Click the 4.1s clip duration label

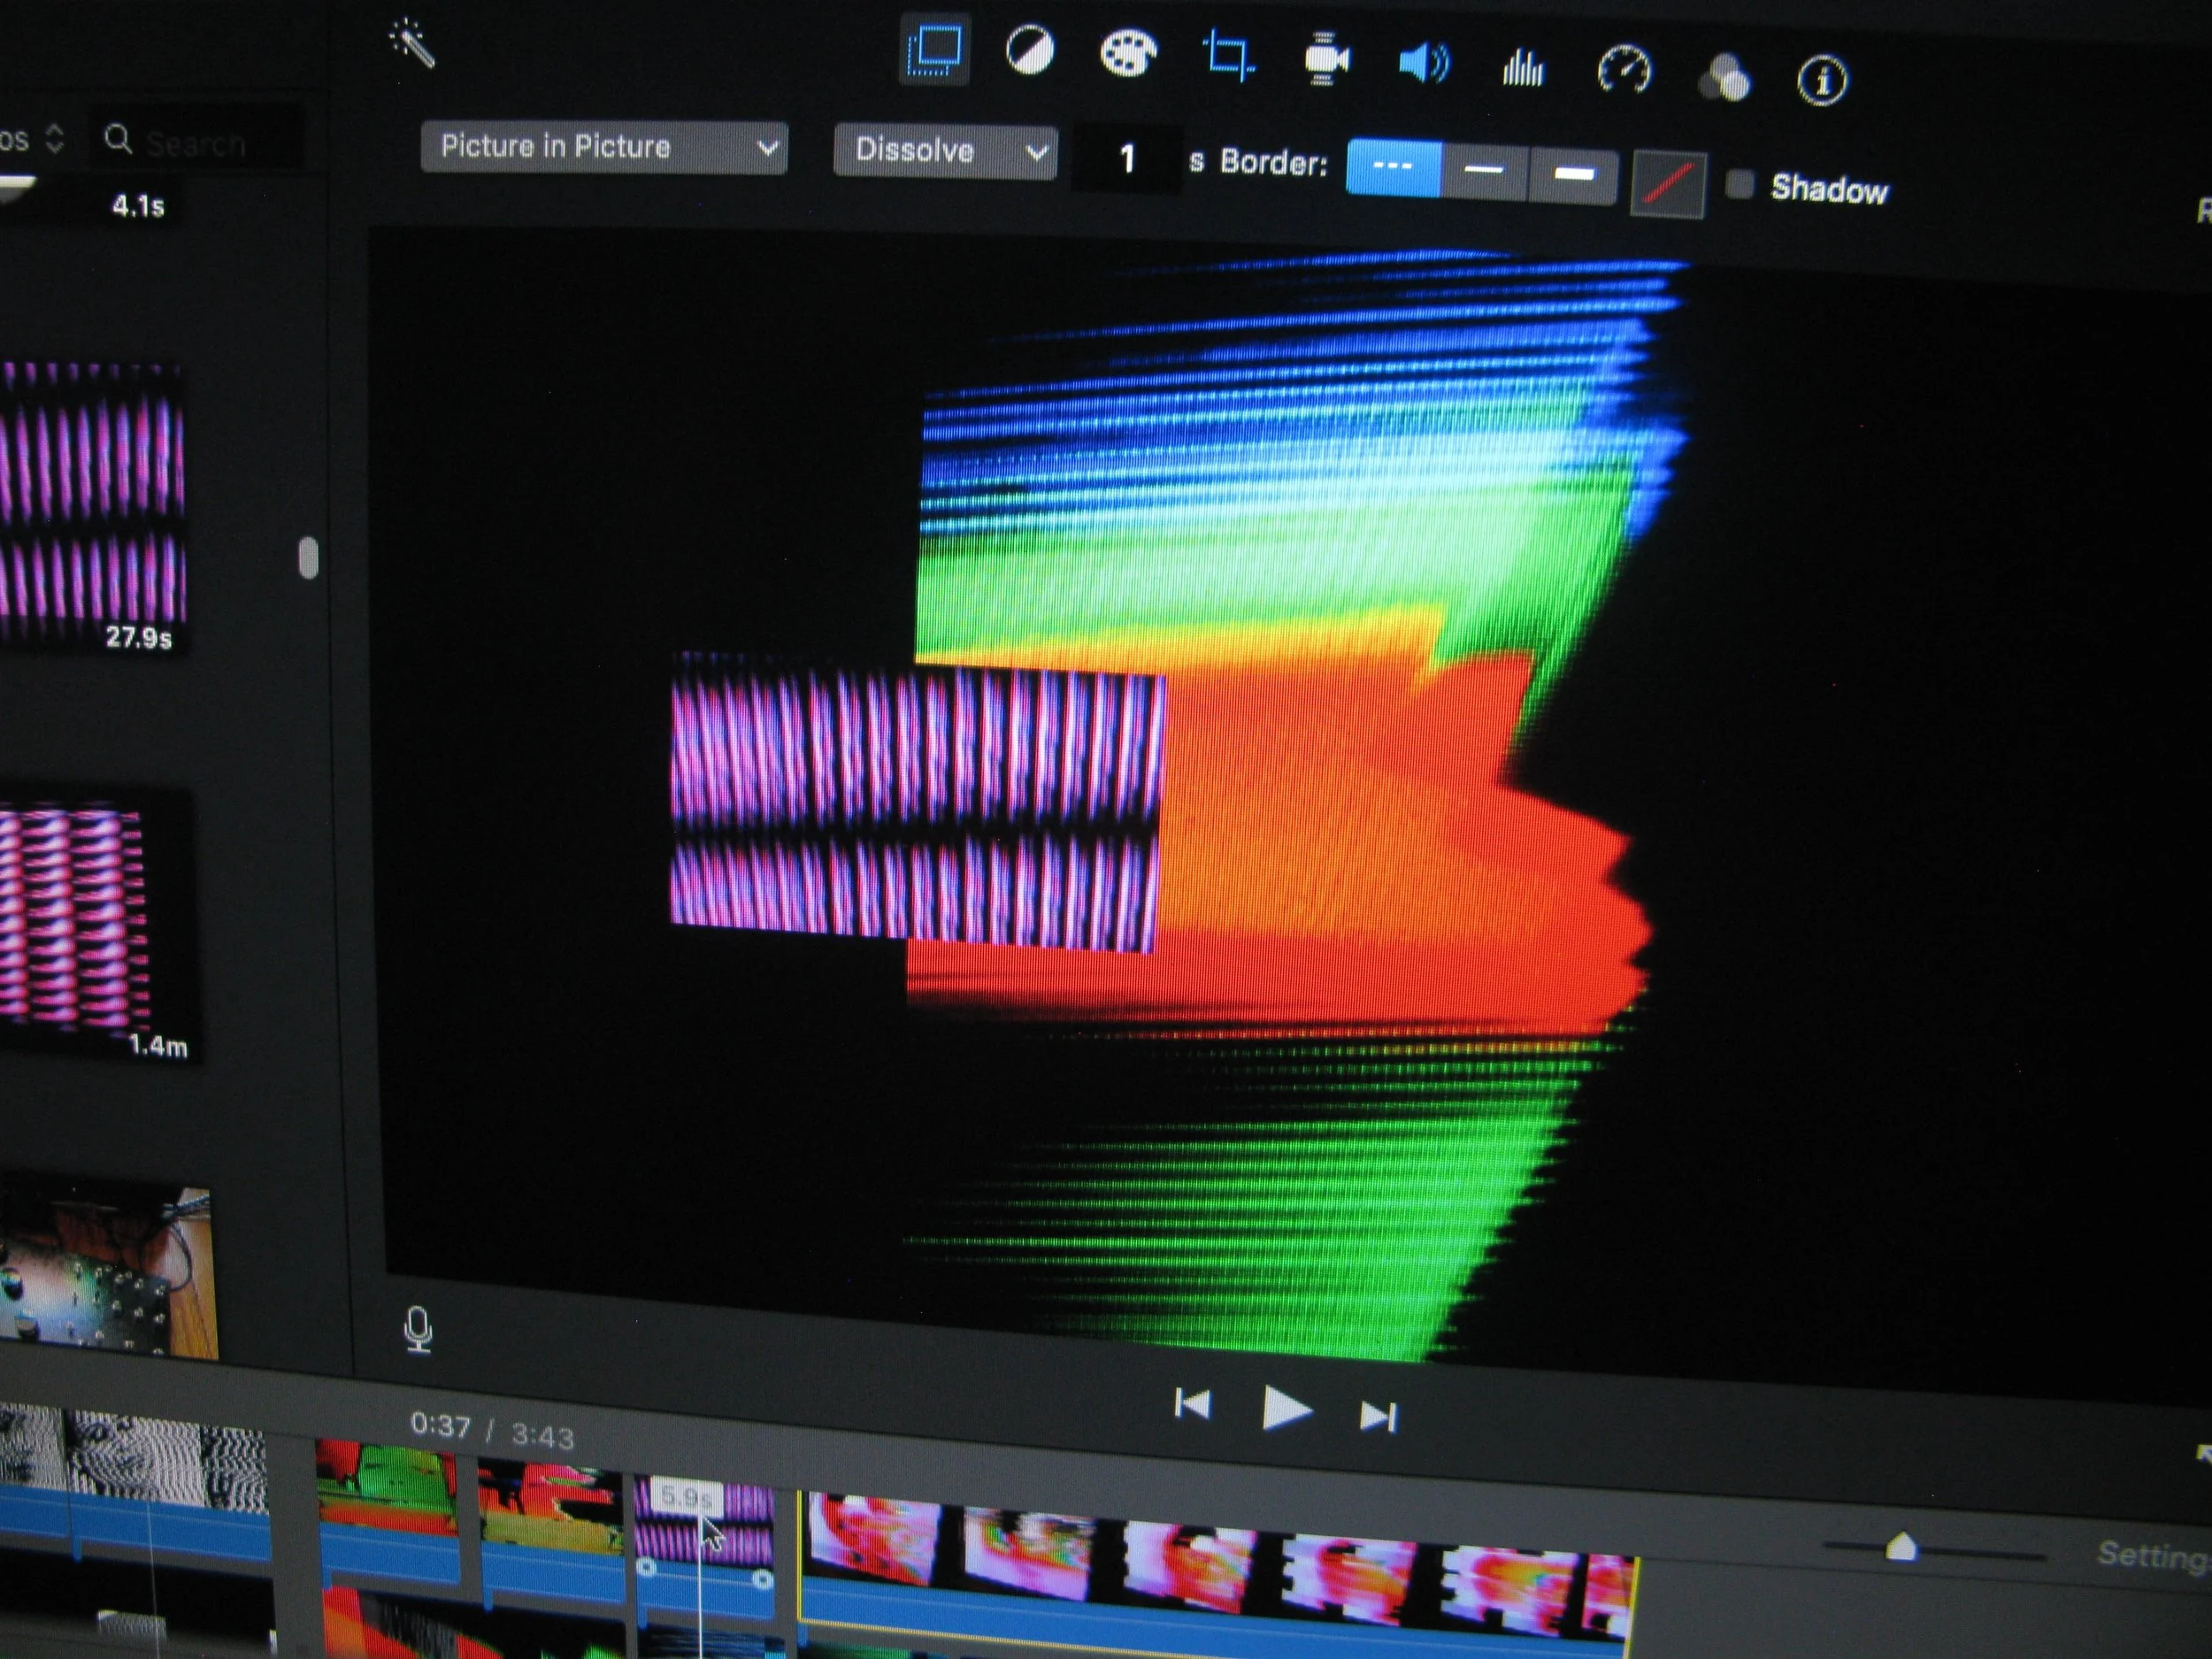coord(138,206)
